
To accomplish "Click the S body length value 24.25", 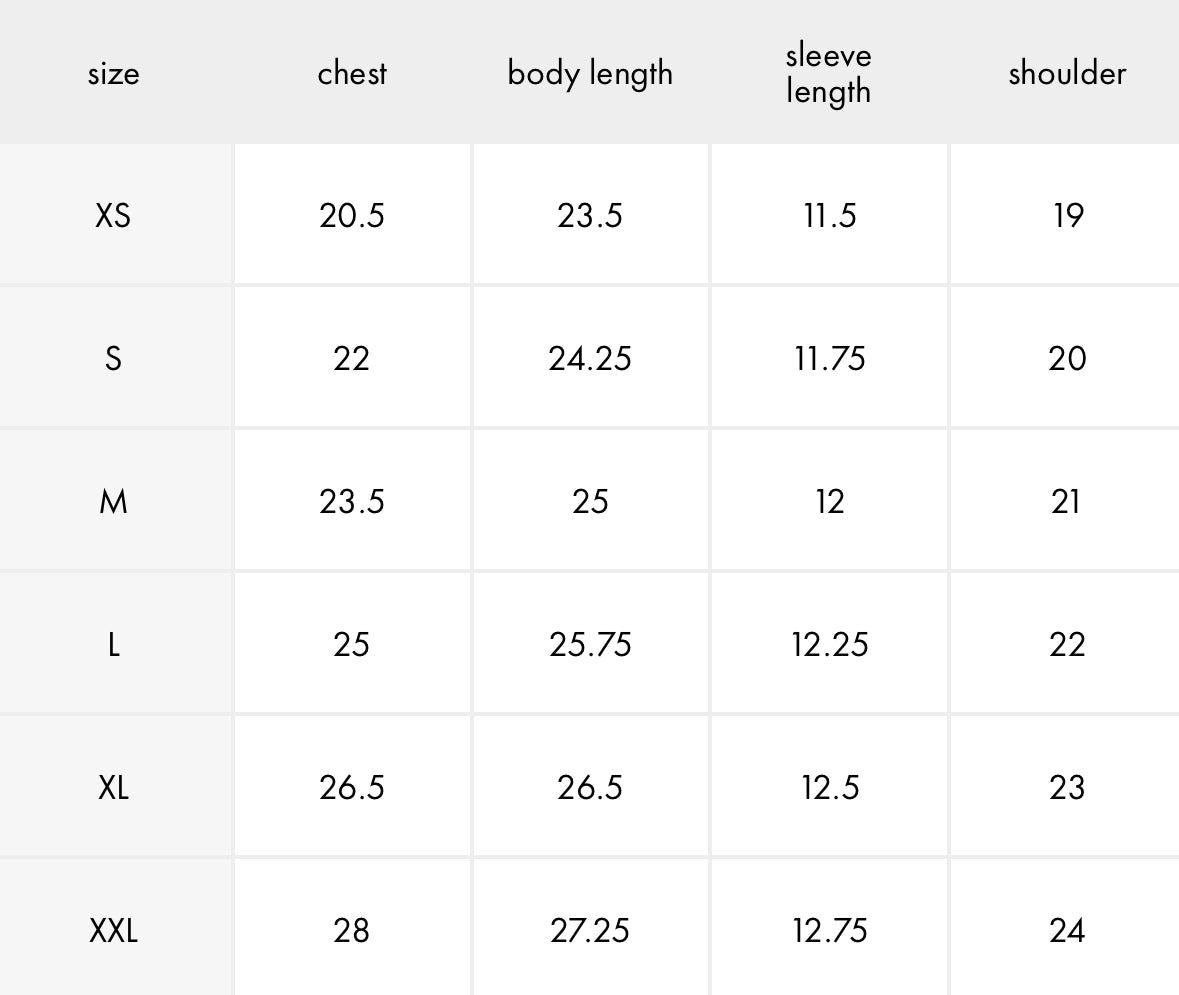I will coord(590,358).
